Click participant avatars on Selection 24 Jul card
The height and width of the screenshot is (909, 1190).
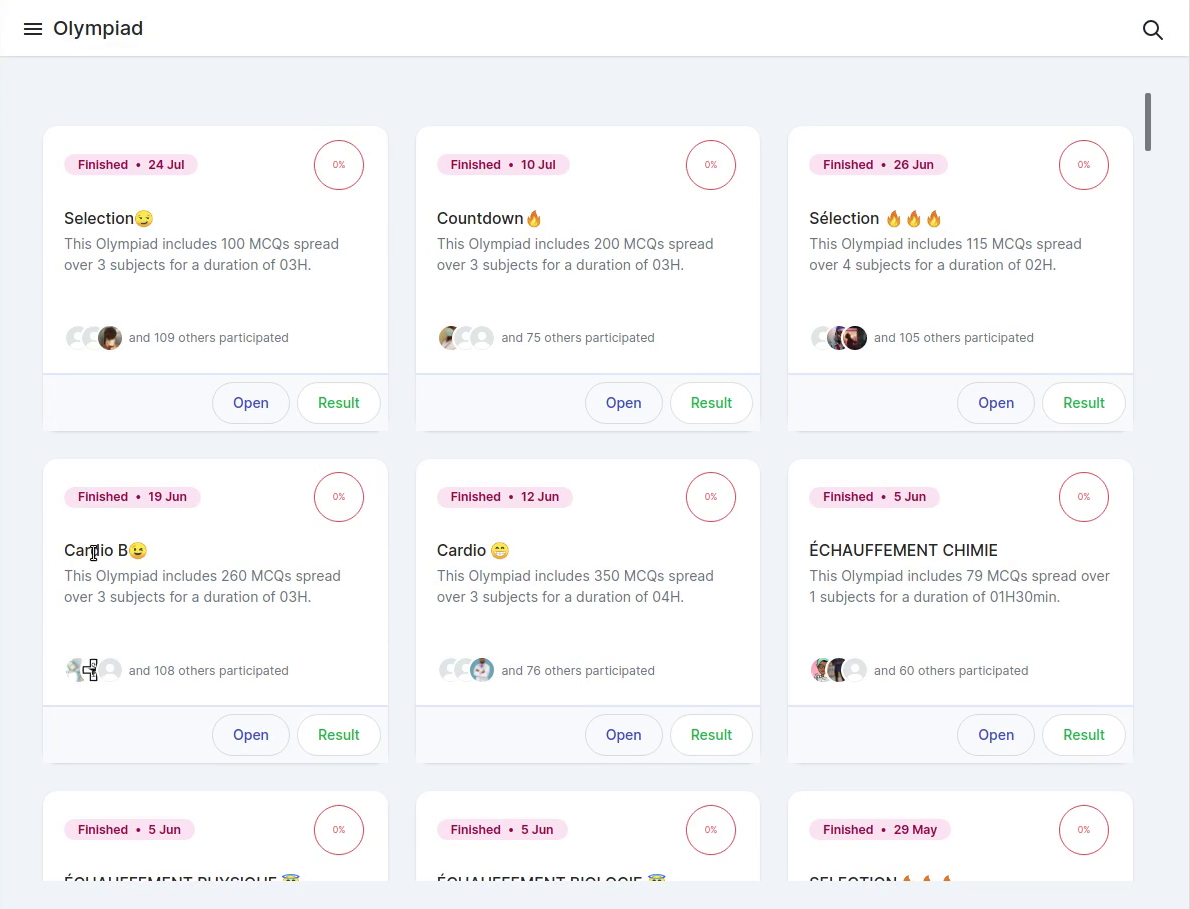click(x=94, y=338)
